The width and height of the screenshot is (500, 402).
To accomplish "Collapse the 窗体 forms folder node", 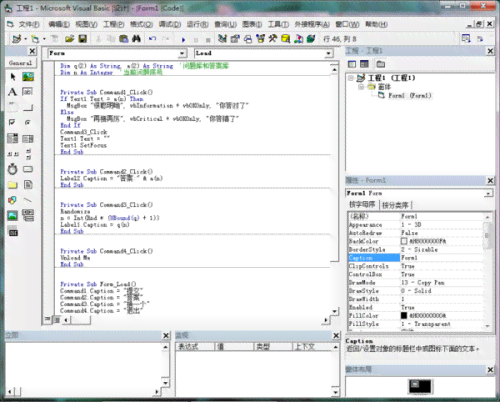I will [361, 87].
